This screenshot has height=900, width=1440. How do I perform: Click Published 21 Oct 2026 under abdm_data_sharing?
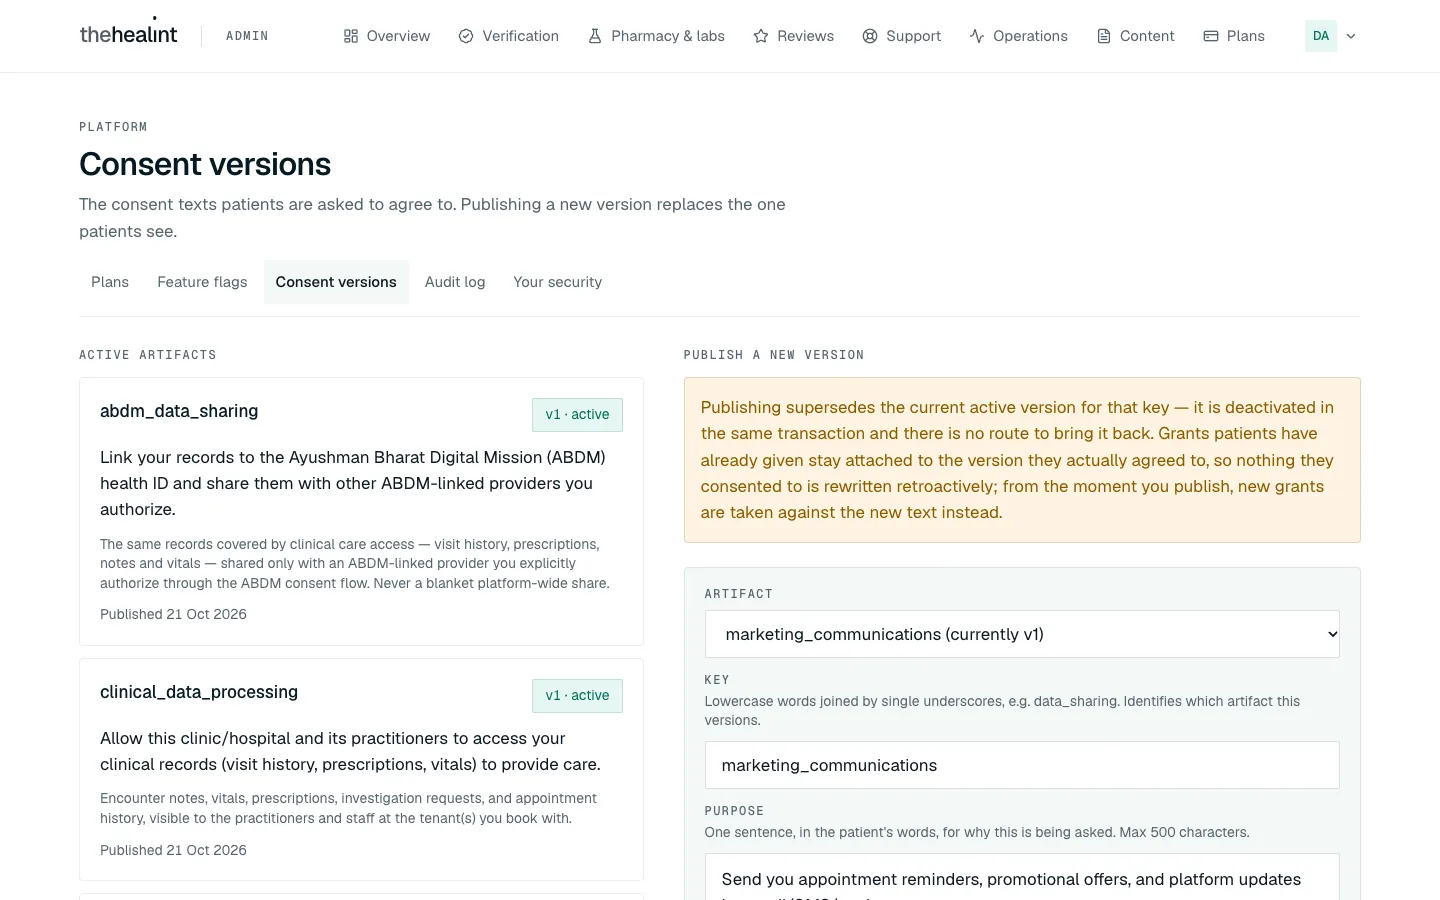click(173, 614)
